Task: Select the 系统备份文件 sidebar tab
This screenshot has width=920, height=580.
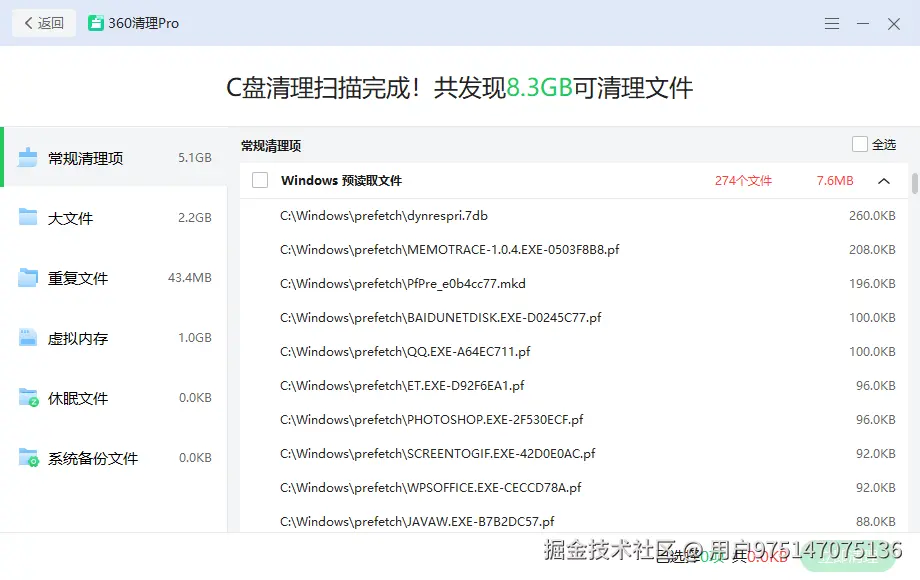Action: 114,457
